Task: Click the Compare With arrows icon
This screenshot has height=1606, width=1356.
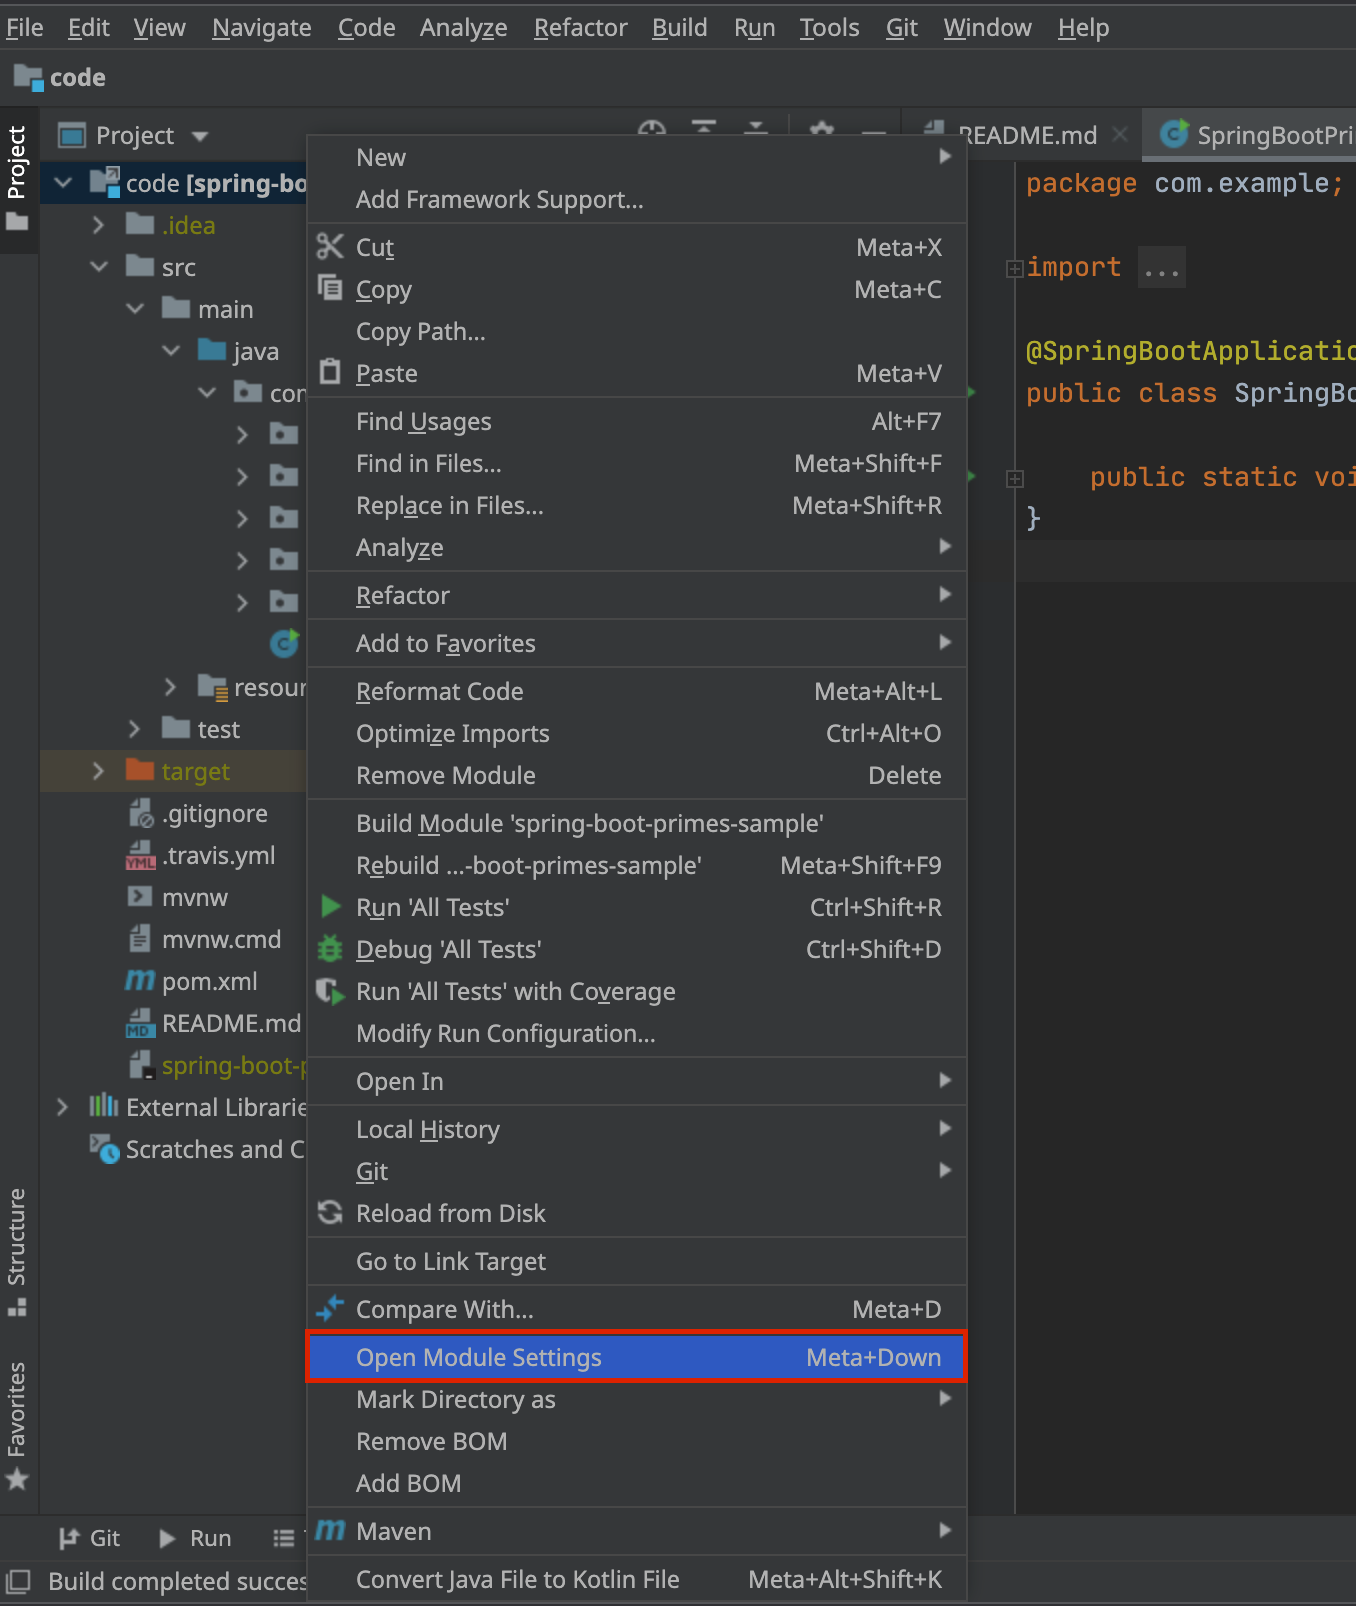Action: tap(330, 1308)
